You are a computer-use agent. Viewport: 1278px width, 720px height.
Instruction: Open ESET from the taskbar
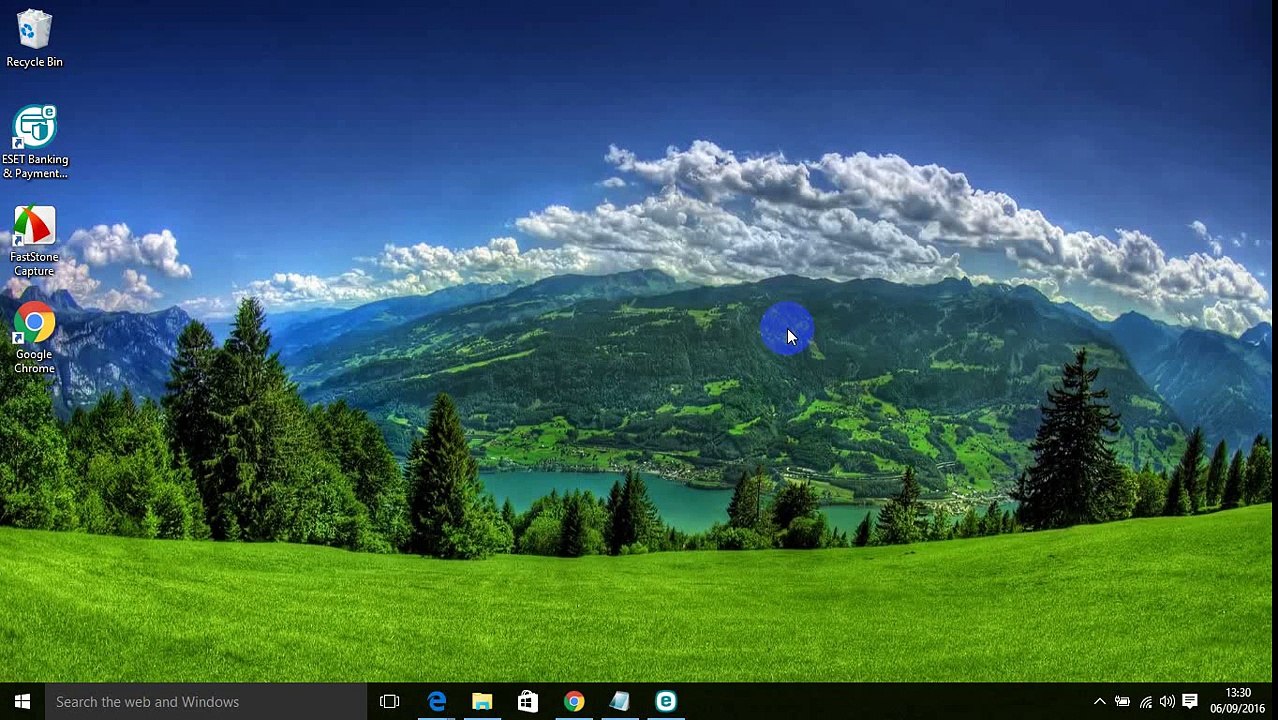pyautogui.click(x=666, y=702)
